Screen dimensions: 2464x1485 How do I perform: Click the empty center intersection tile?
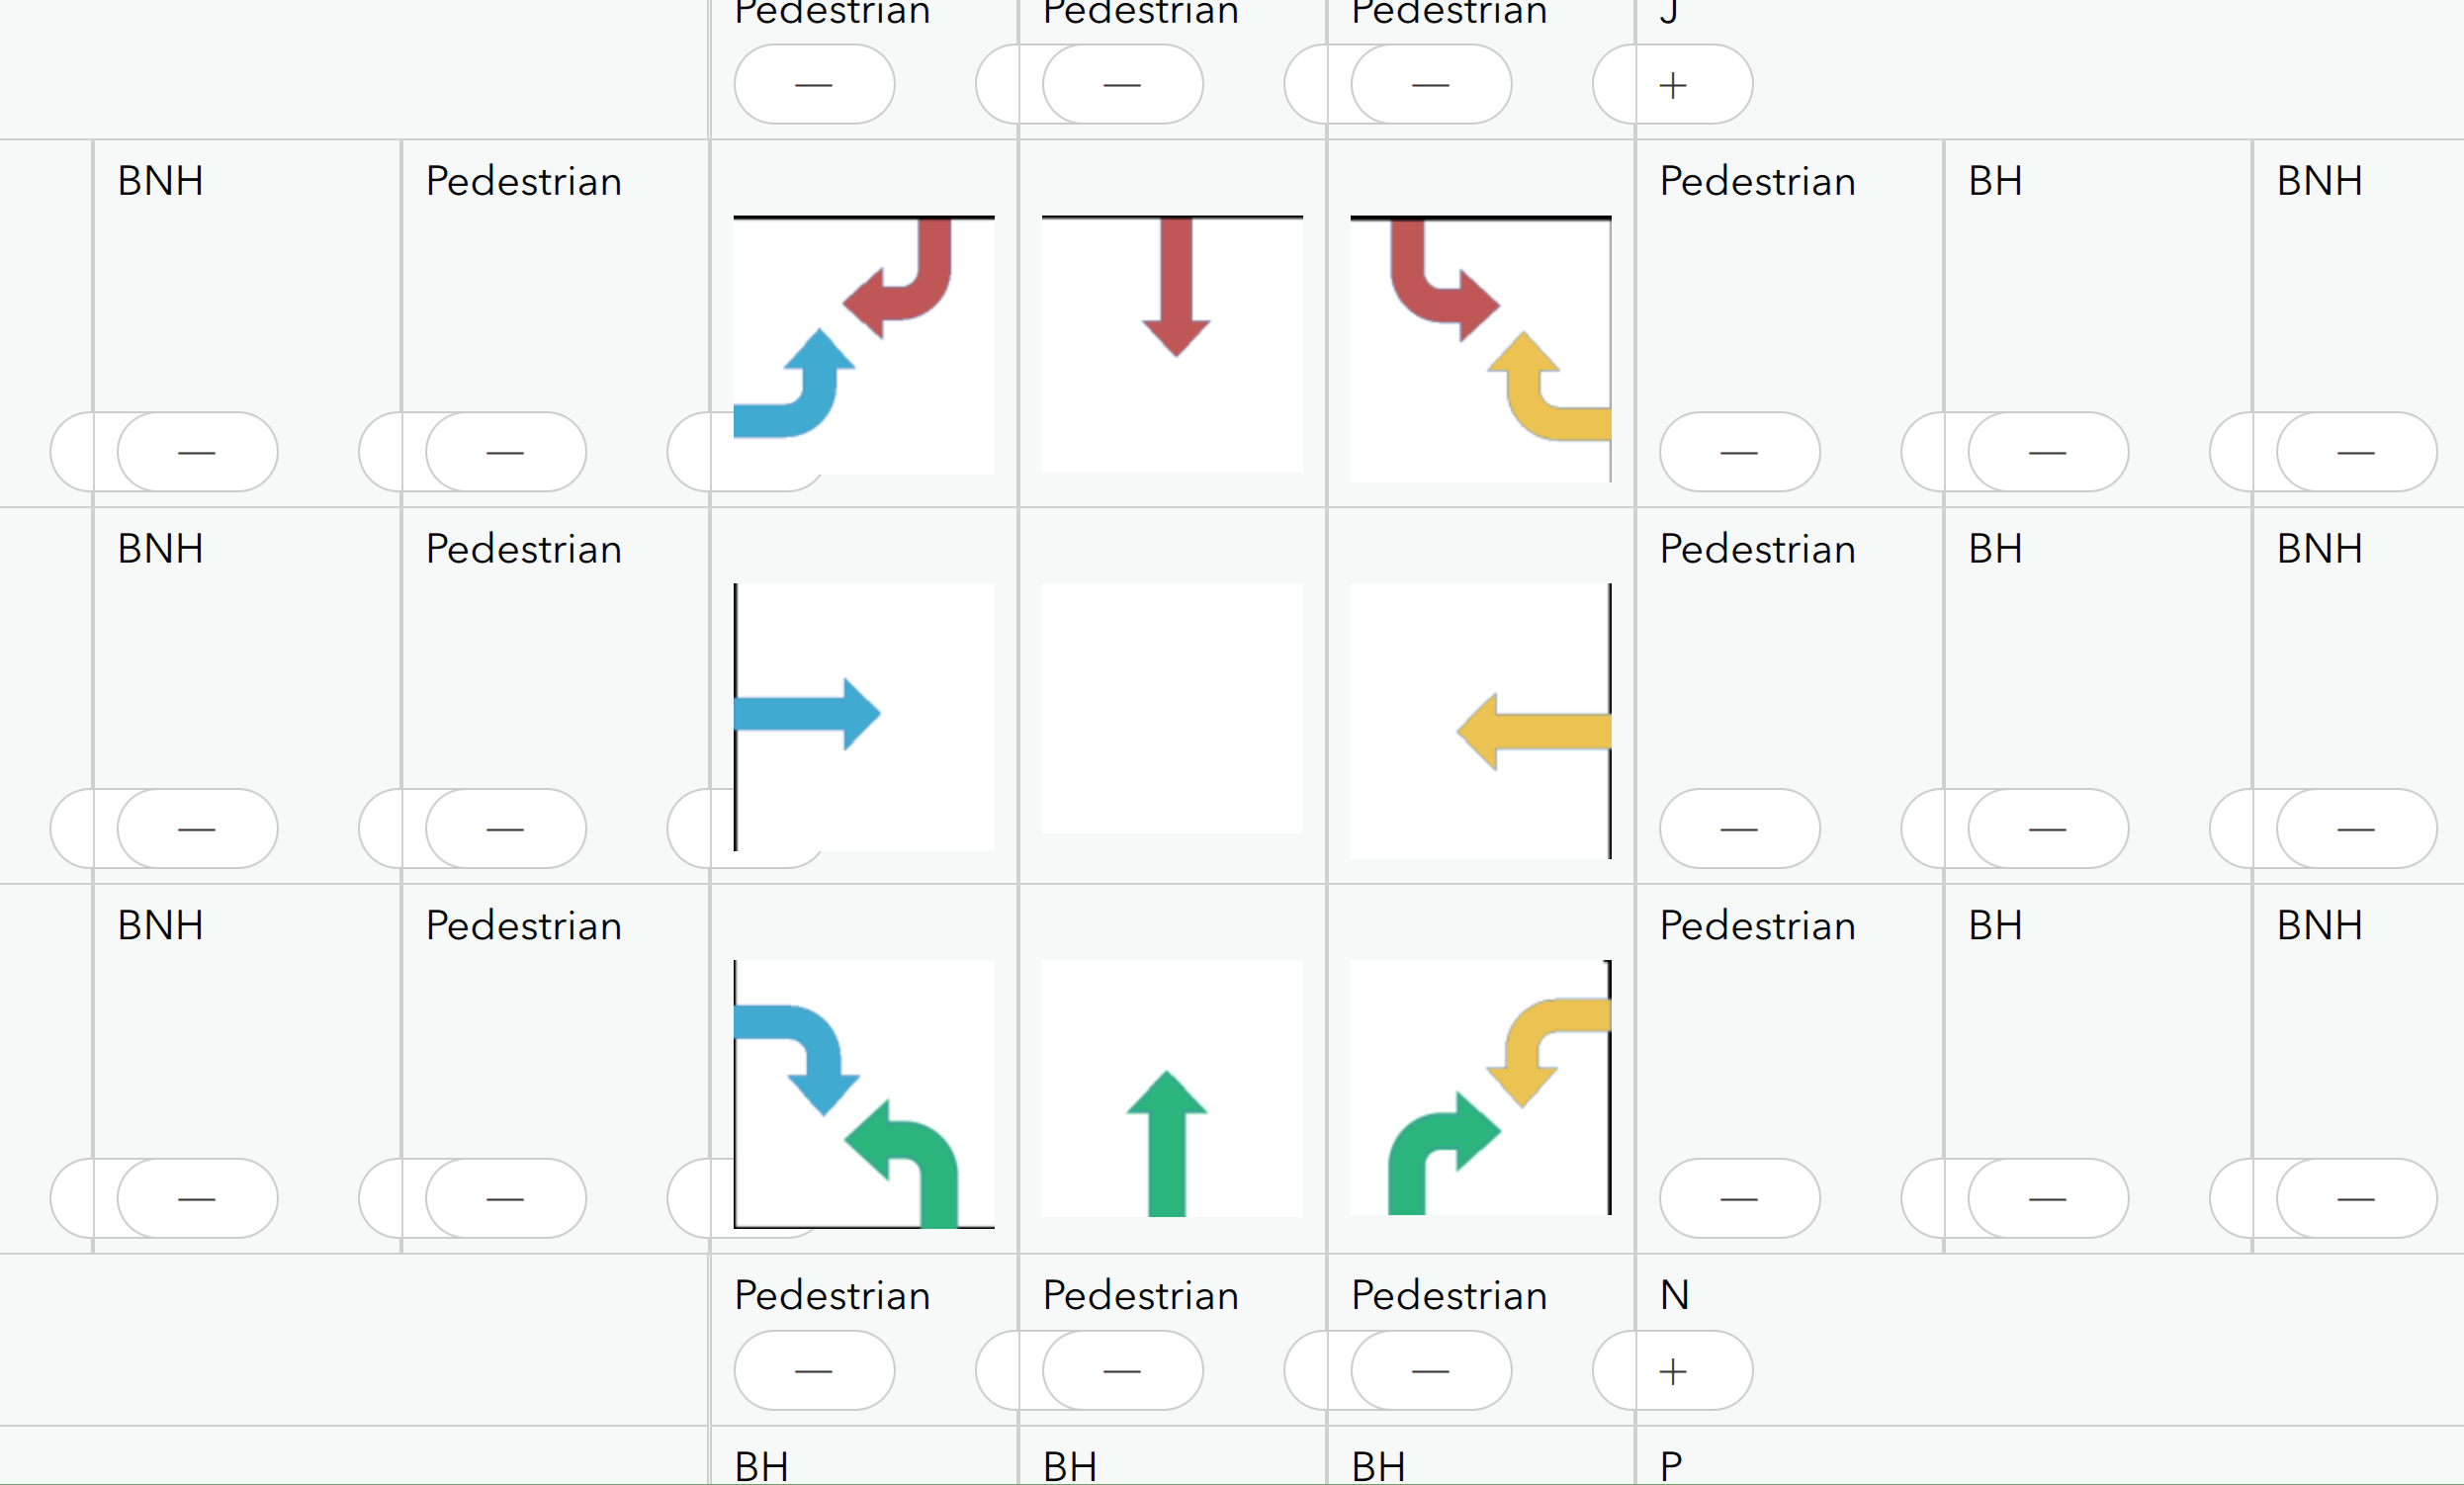pyautogui.click(x=1172, y=708)
